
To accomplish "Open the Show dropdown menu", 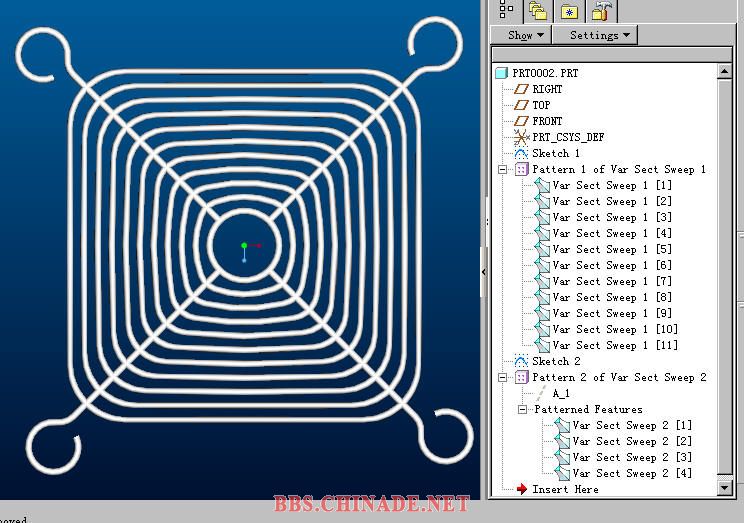I will 525,35.
